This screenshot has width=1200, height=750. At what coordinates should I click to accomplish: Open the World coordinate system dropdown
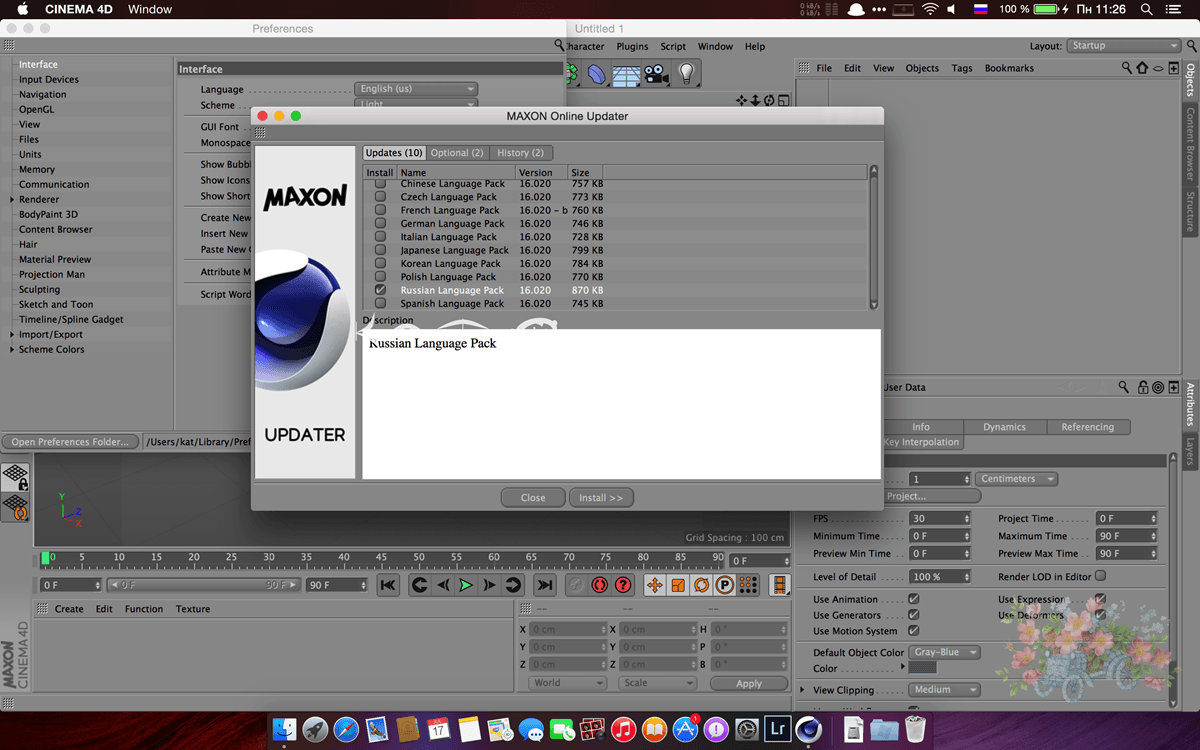tap(568, 683)
